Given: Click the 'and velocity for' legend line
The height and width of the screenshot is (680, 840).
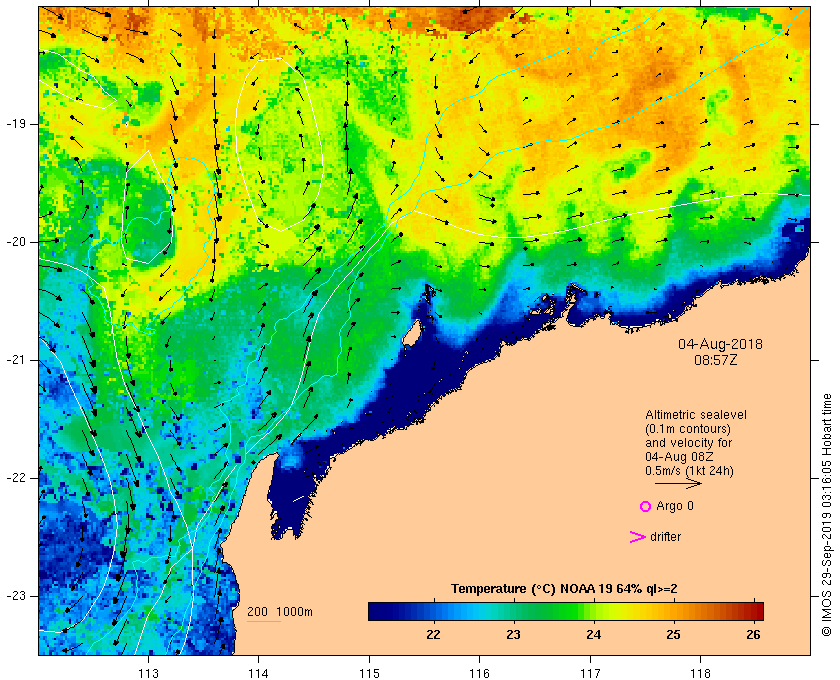Looking at the screenshot, I should 688,443.
